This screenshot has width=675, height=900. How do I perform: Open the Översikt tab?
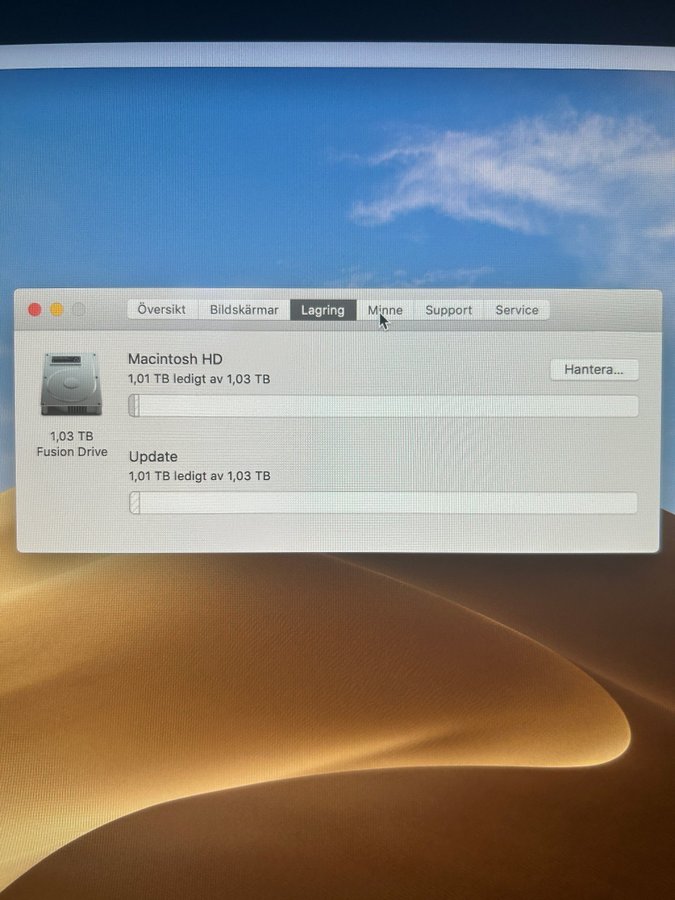[x=162, y=310]
